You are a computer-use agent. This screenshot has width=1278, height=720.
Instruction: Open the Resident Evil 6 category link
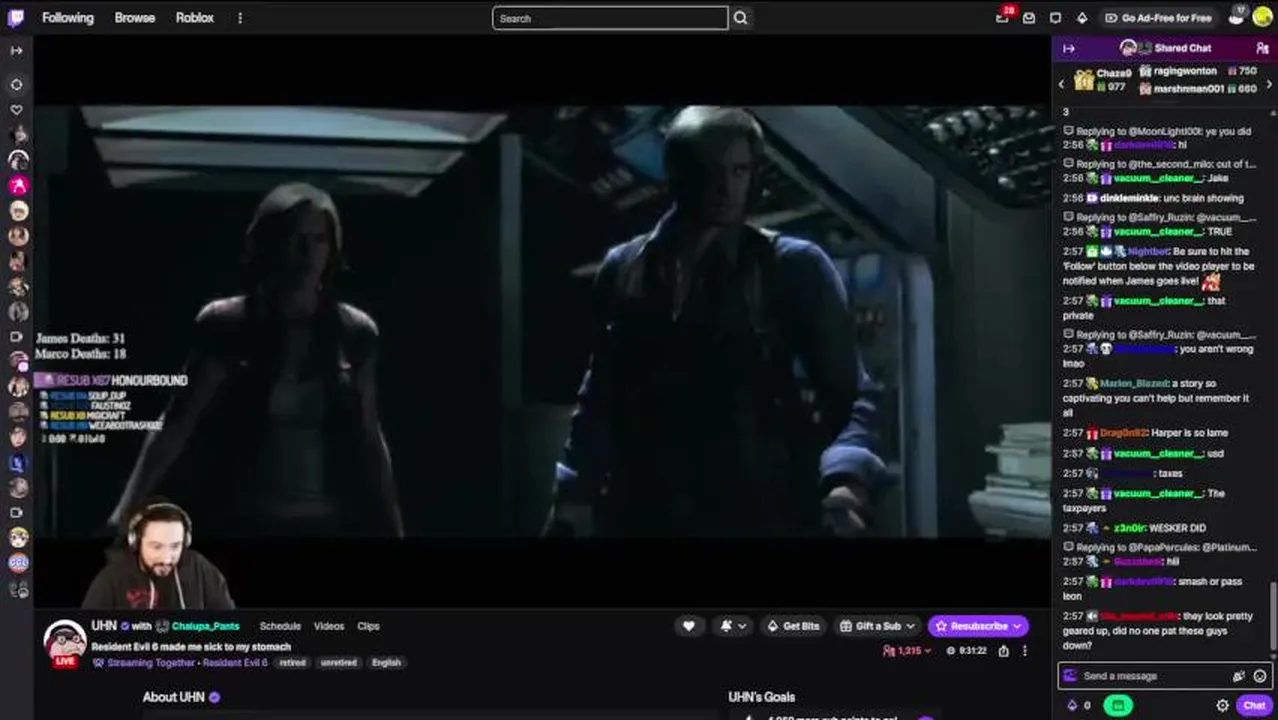[235, 663]
